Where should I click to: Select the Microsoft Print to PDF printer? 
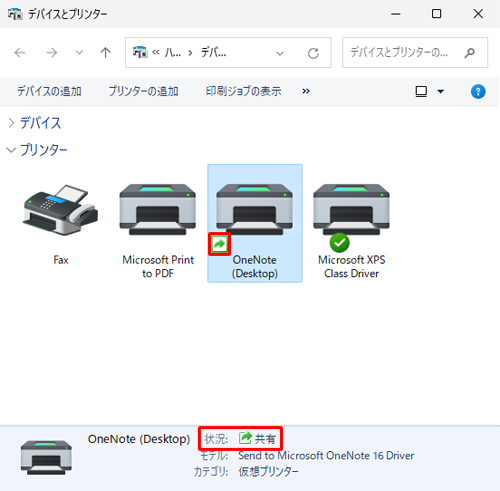[158, 209]
